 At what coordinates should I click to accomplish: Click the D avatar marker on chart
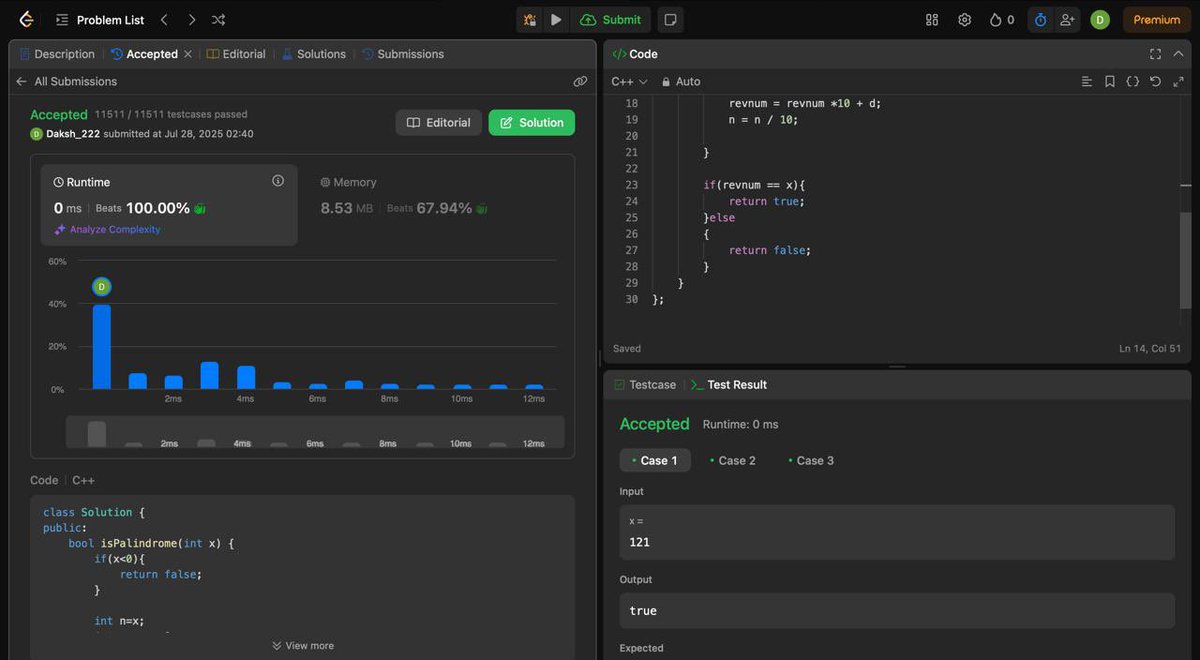pyautogui.click(x=101, y=286)
